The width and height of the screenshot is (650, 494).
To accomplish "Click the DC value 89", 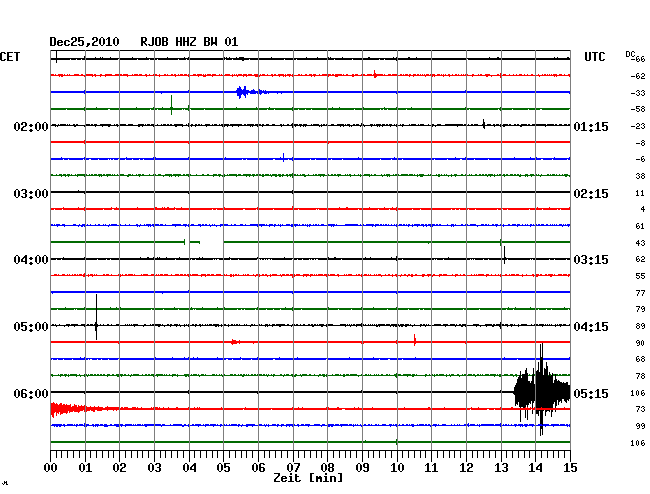I will [640, 326].
